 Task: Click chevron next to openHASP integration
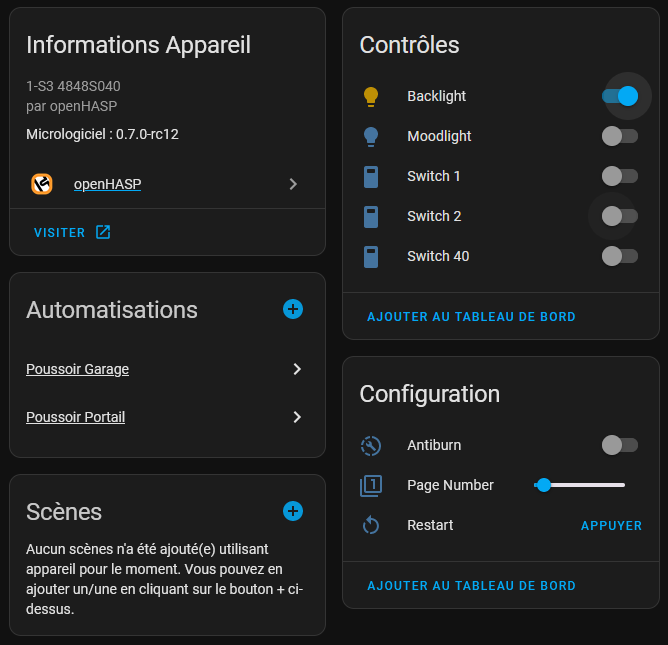(x=293, y=184)
